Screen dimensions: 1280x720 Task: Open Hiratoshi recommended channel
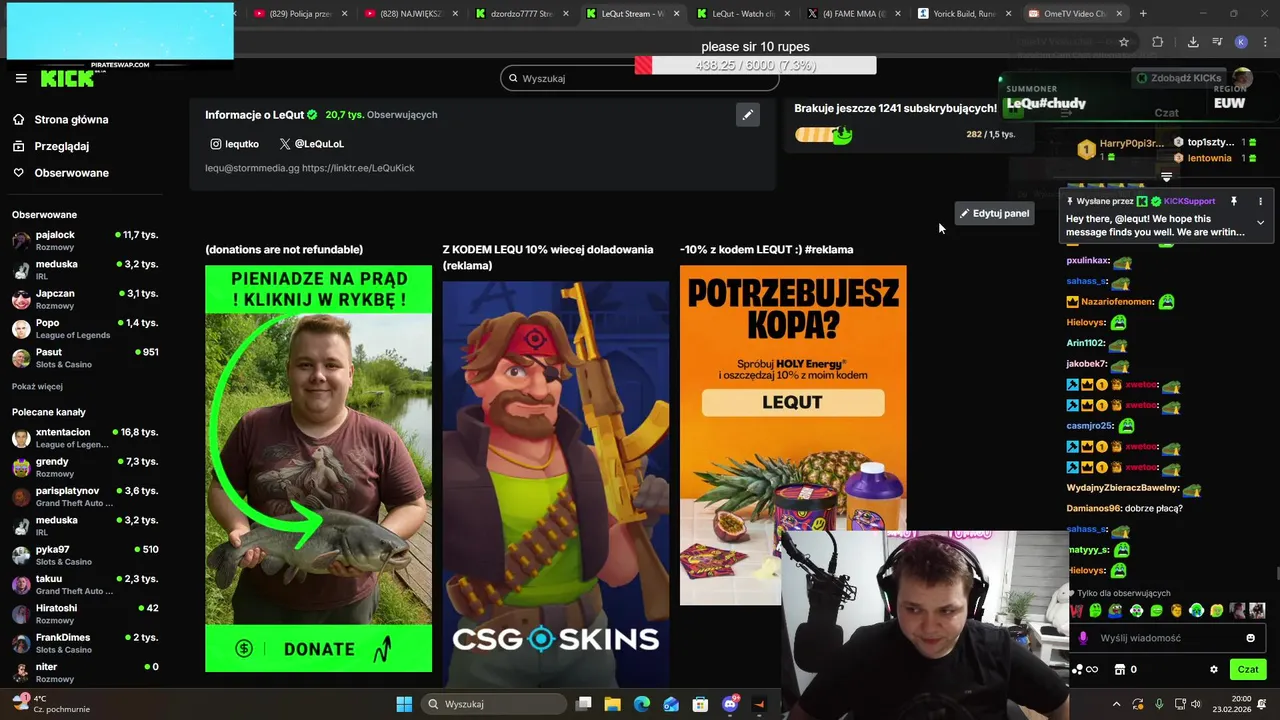(85, 613)
